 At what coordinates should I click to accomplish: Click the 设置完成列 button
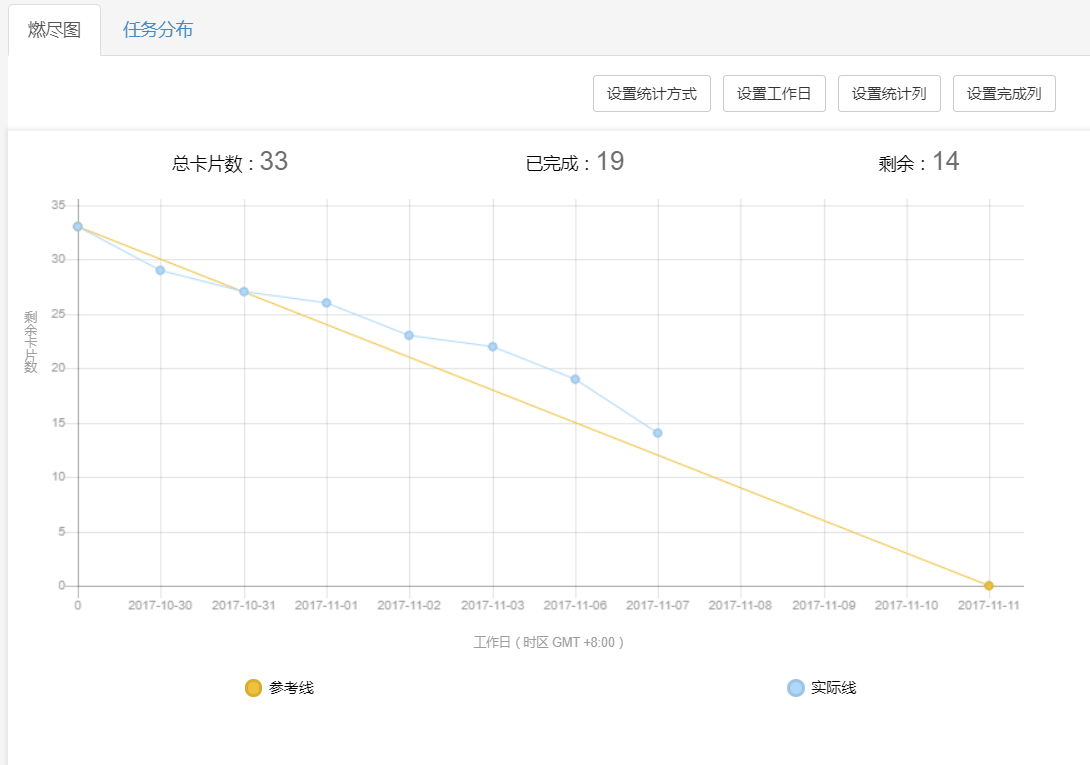pyautogui.click(x=1004, y=93)
